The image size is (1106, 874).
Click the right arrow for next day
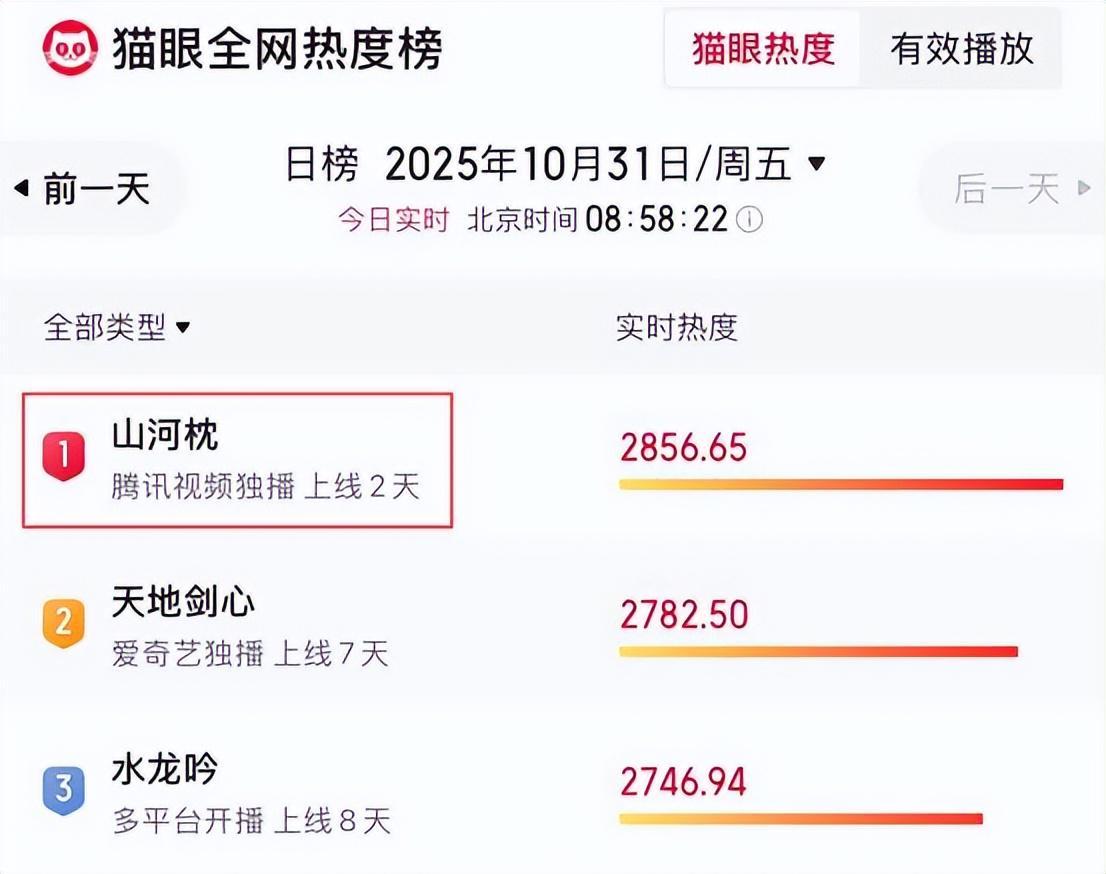pos(1084,188)
